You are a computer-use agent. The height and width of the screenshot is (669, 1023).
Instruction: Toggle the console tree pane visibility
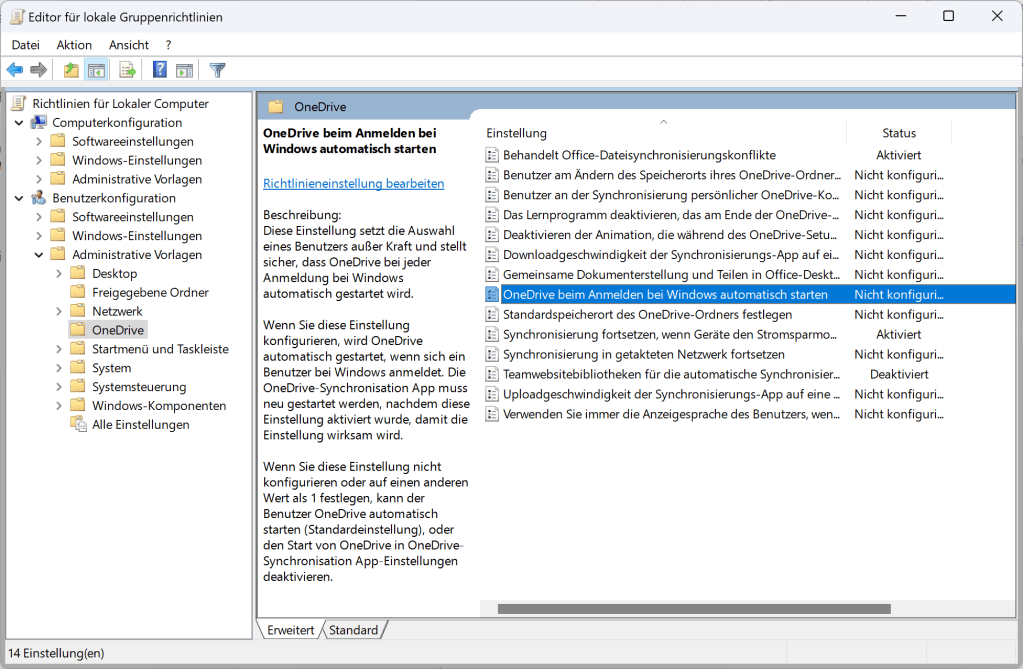coord(96,69)
